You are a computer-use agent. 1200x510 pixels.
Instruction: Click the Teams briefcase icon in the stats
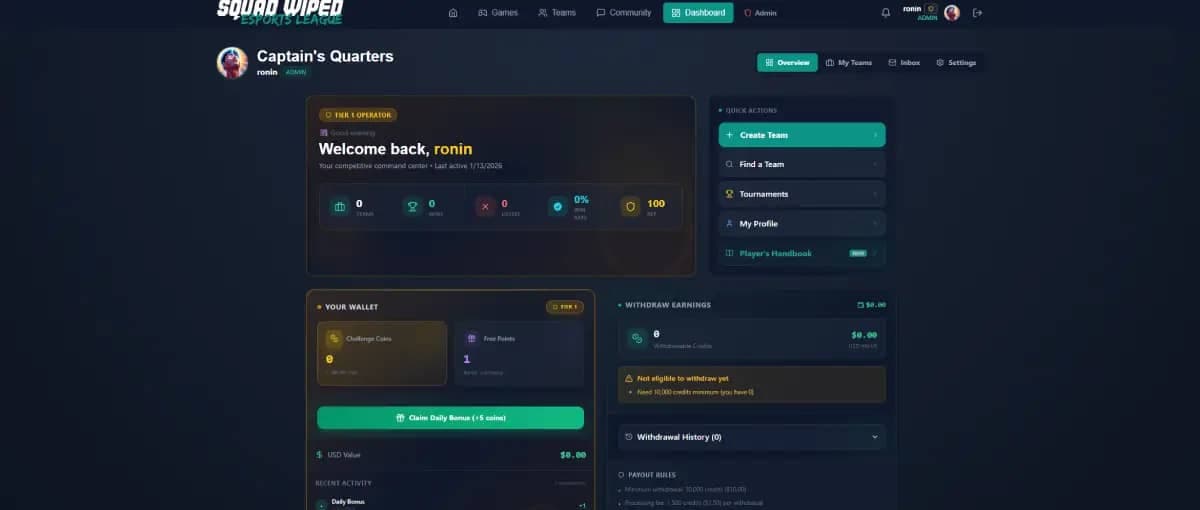(x=339, y=207)
